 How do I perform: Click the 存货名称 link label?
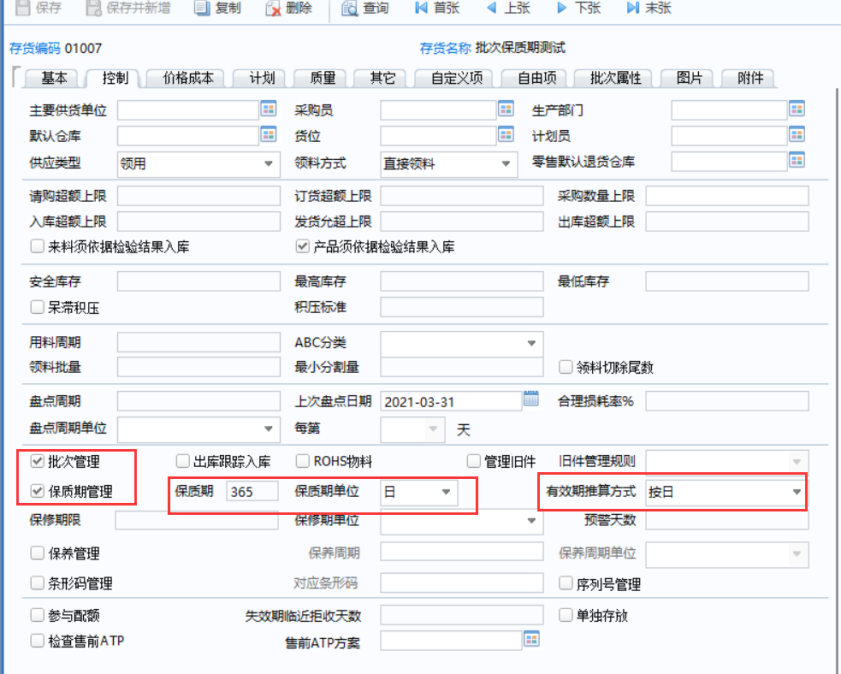coord(445,48)
